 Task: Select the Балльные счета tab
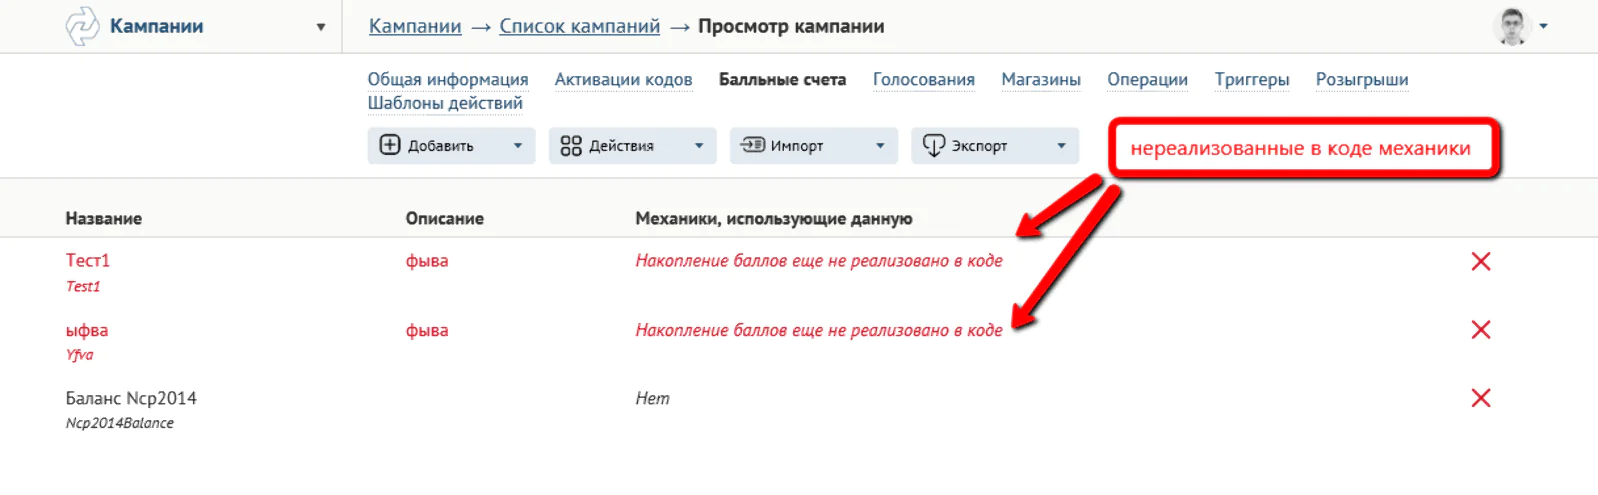click(782, 79)
